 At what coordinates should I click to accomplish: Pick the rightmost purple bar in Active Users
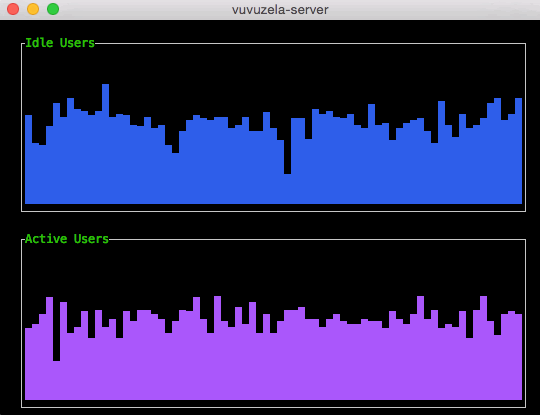click(x=519, y=357)
